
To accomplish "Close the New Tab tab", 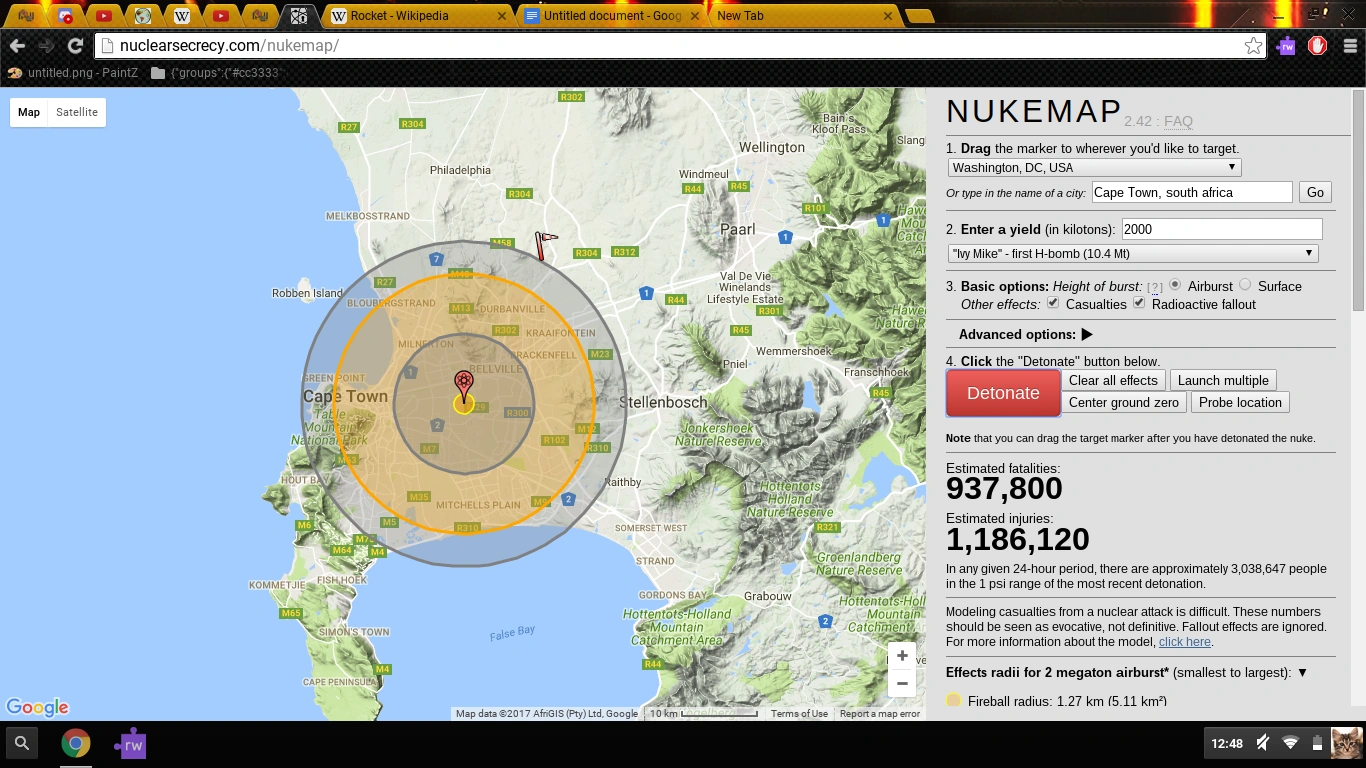I will point(886,16).
